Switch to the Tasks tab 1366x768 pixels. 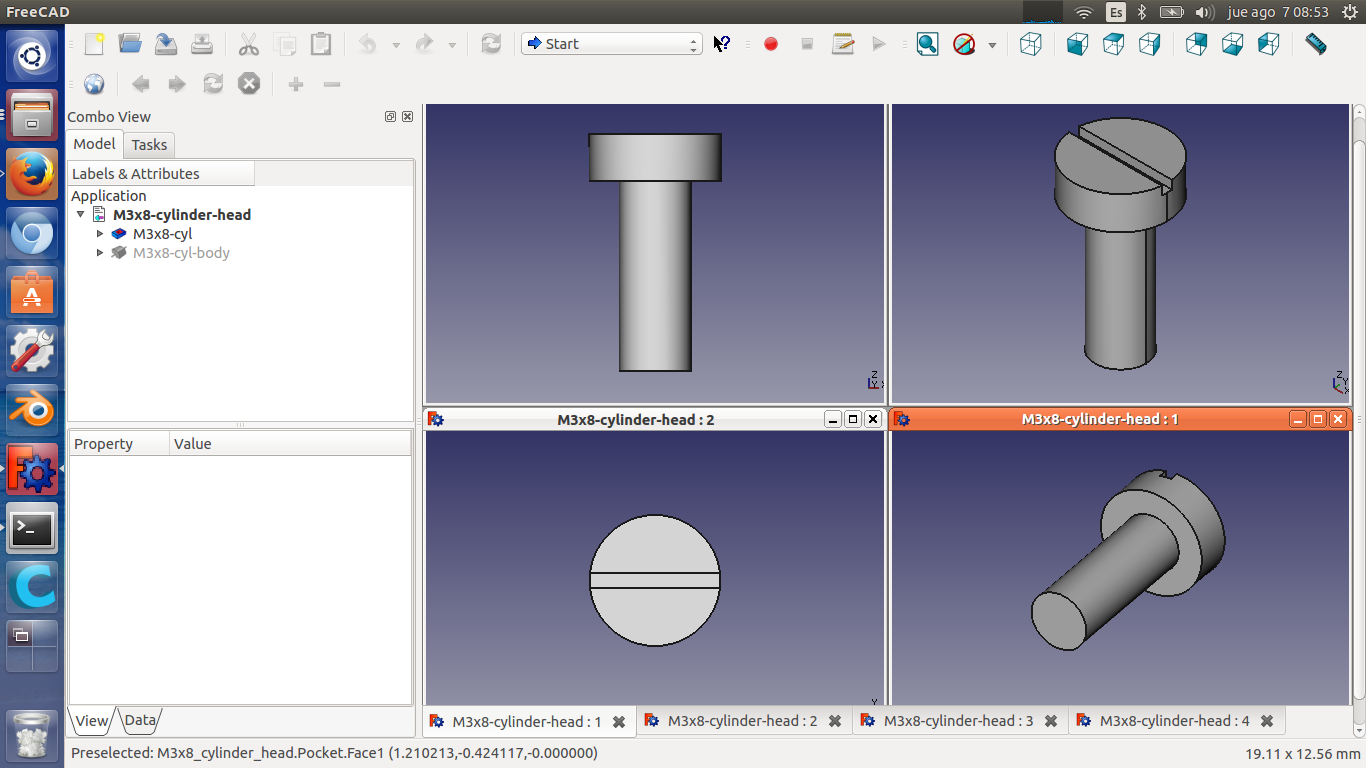click(x=149, y=145)
